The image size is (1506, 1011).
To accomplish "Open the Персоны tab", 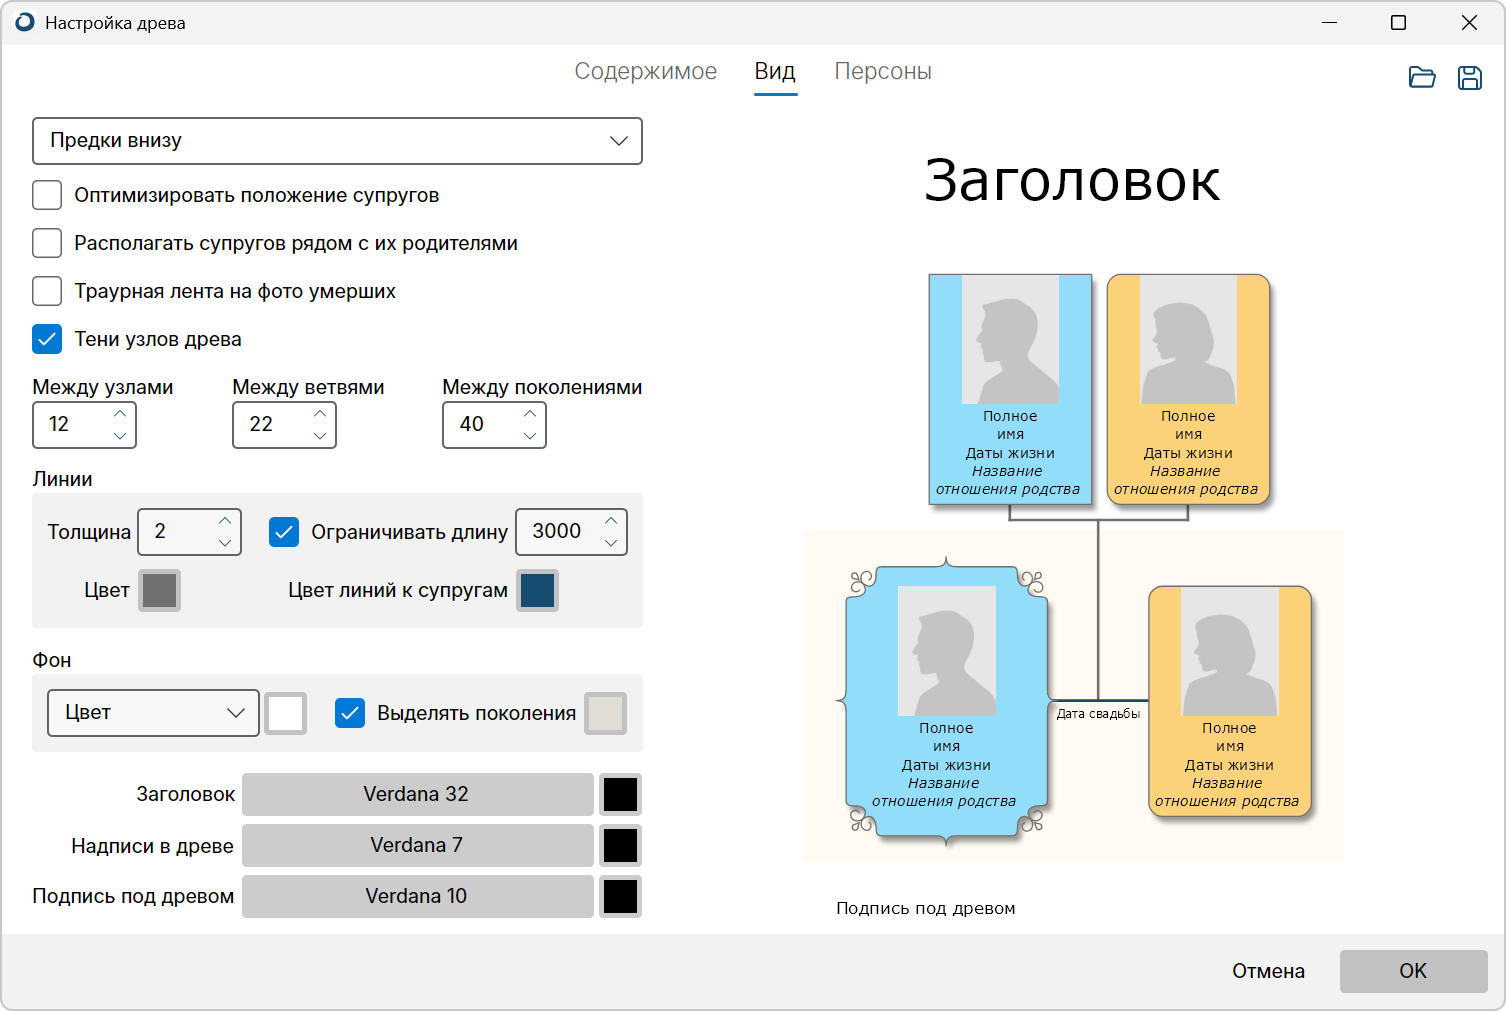I will (883, 71).
